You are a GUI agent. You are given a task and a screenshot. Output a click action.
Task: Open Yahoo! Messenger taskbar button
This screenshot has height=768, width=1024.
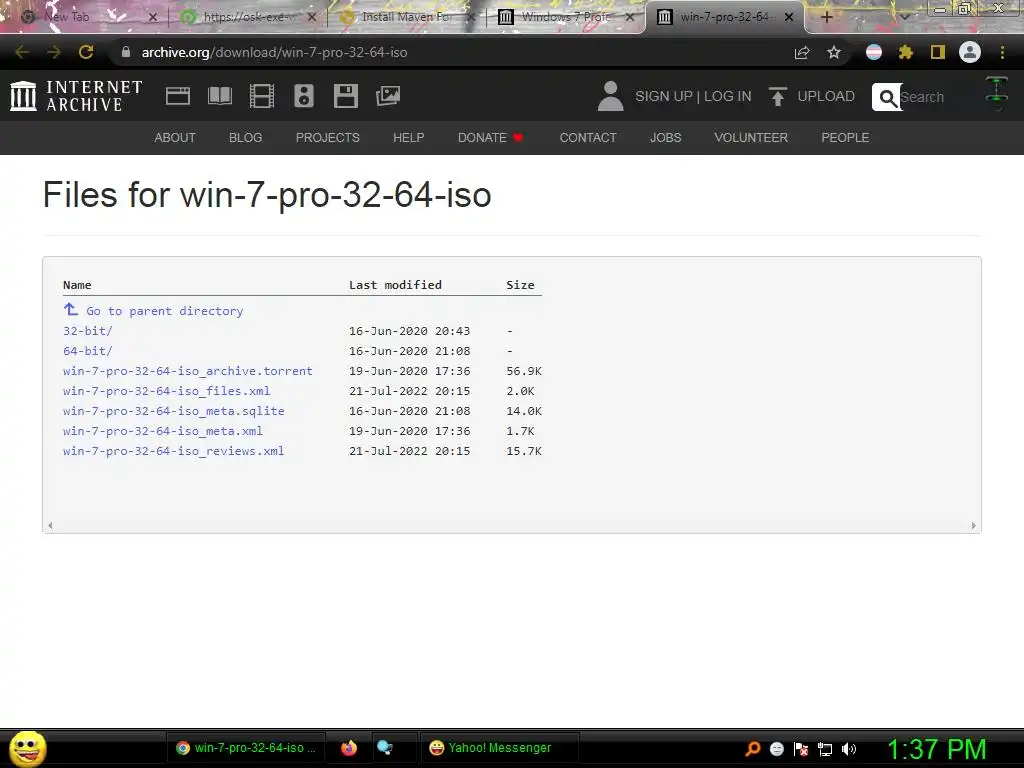click(x=499, y=748)
